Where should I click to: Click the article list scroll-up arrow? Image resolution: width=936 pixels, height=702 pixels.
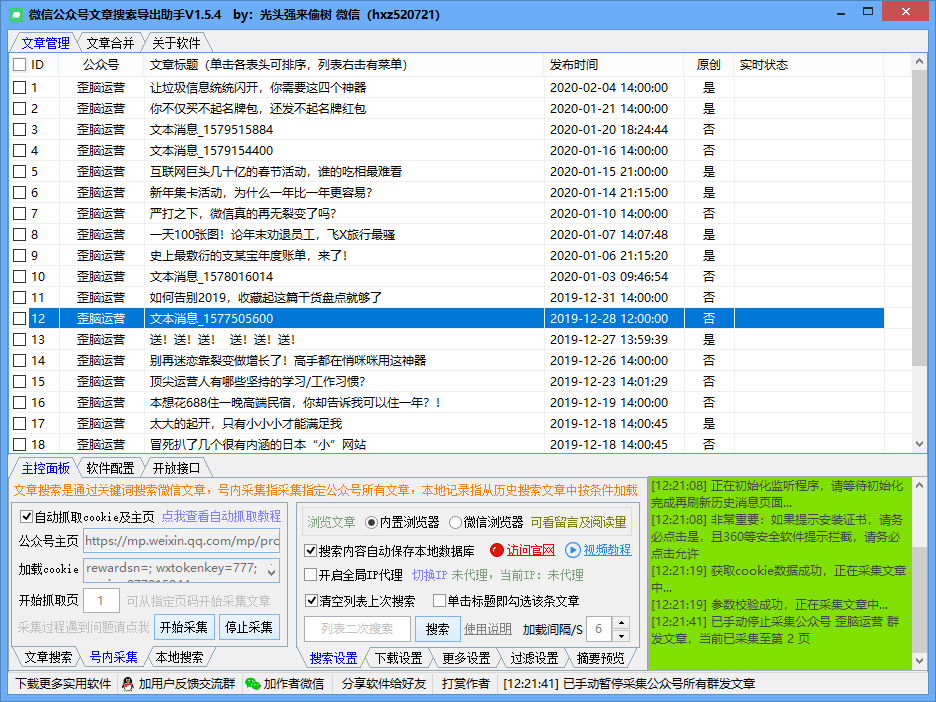point(919,61)
